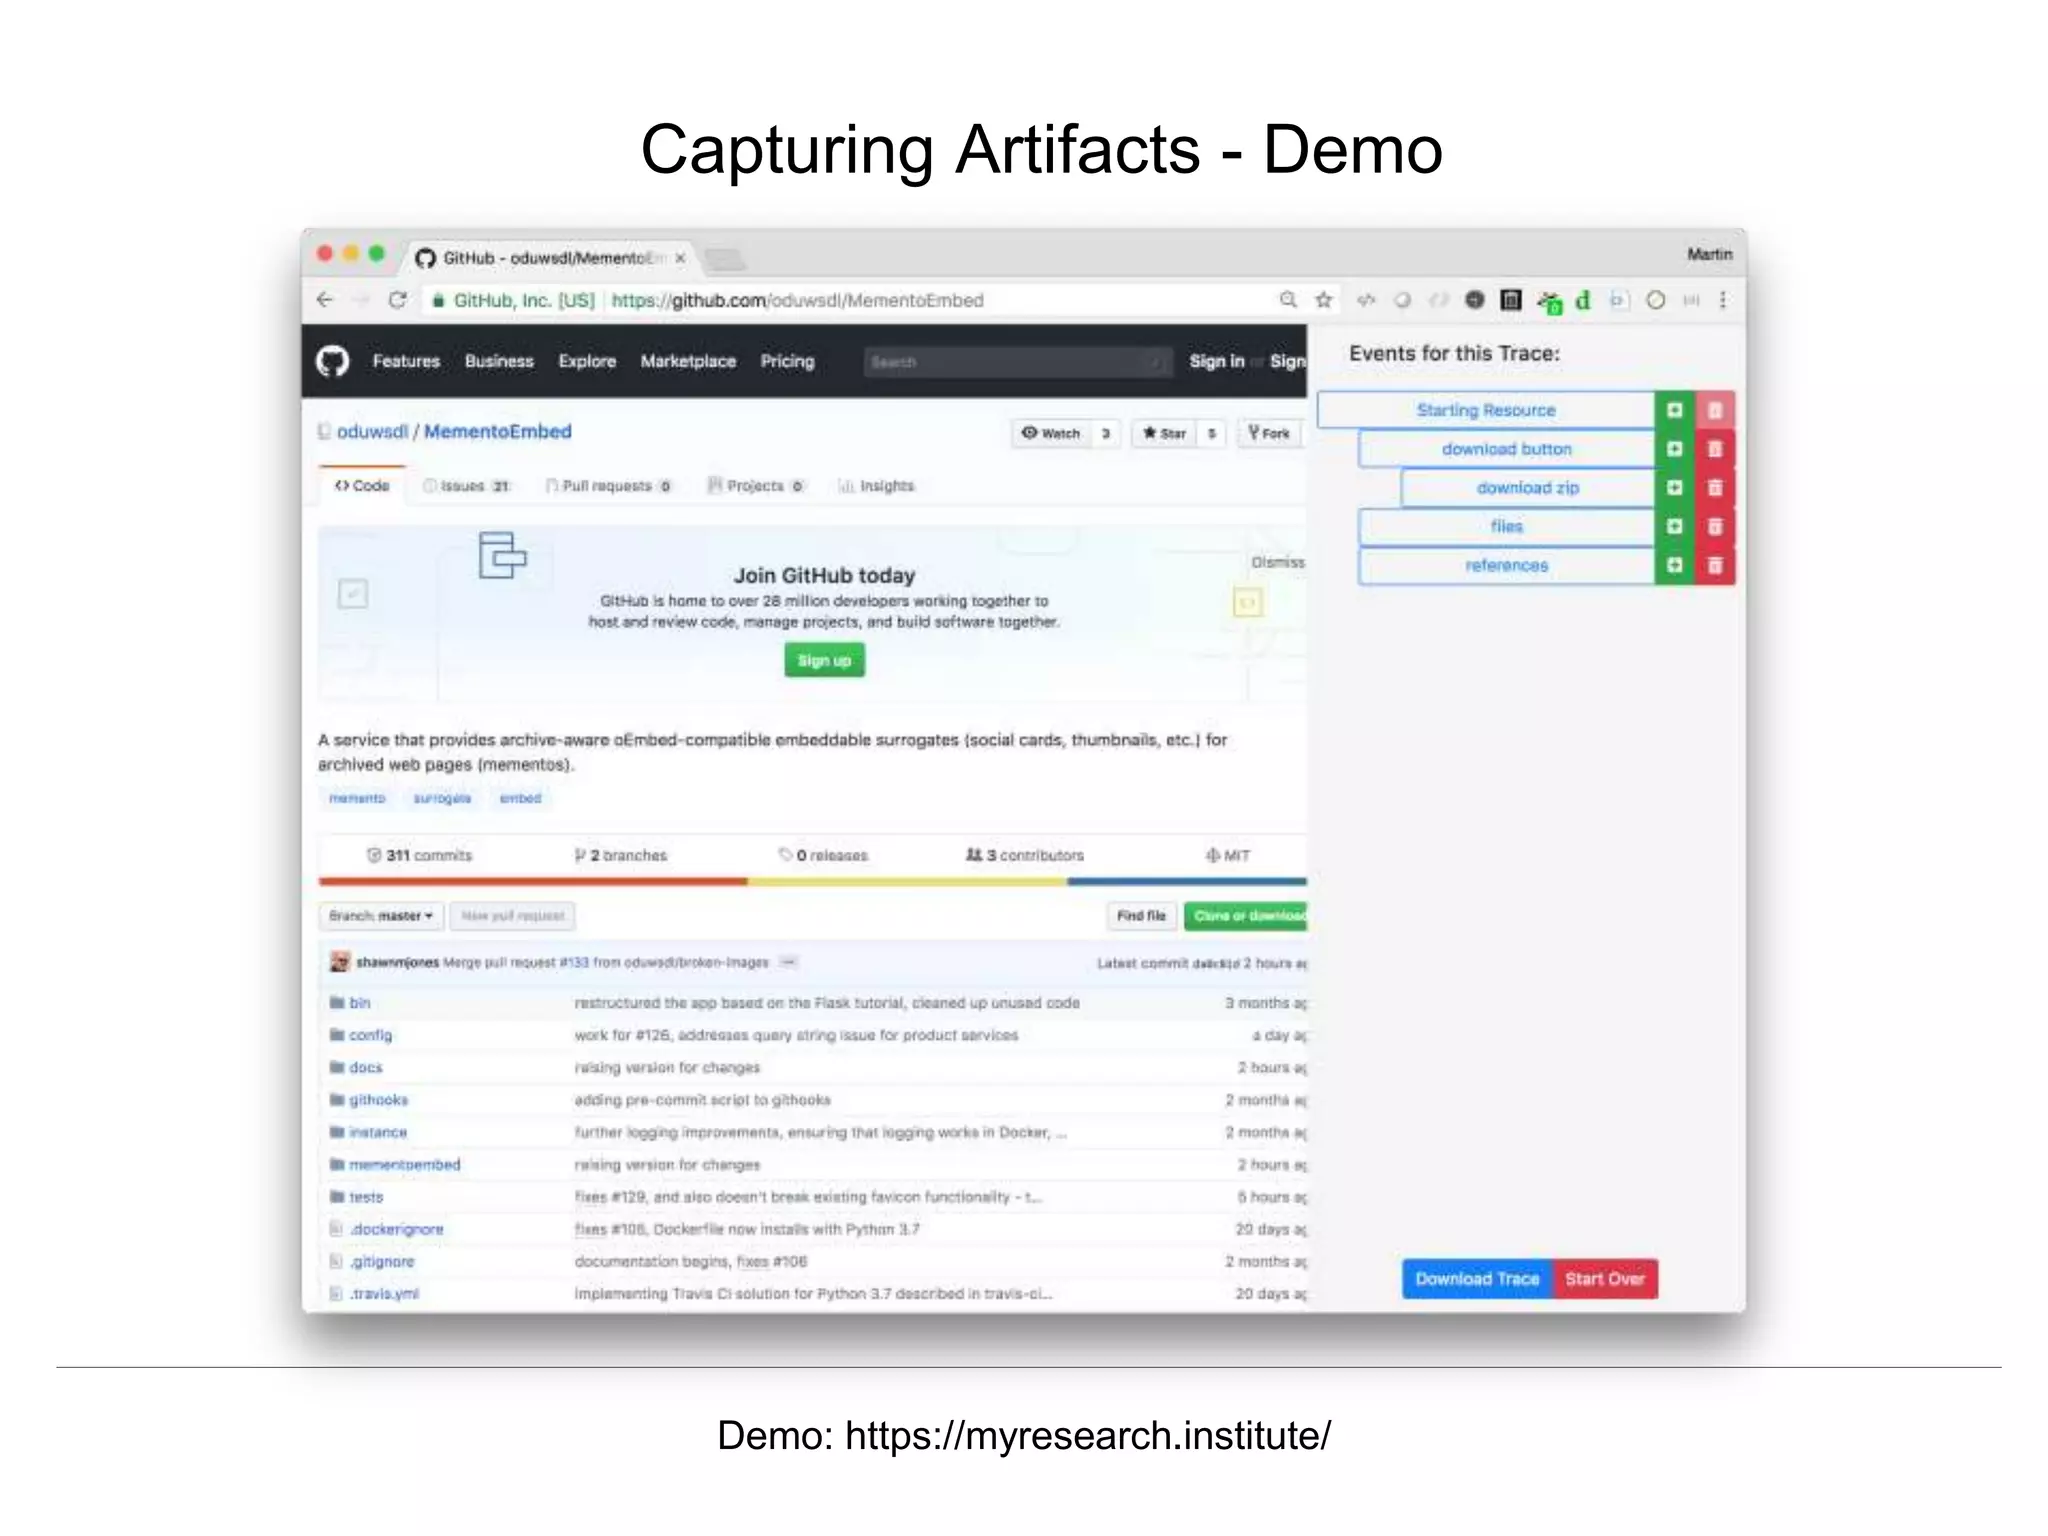Viewport: 2048px width, 1536px height.
Task: Open Features in GitHub nav
Action: coord(406,361)
